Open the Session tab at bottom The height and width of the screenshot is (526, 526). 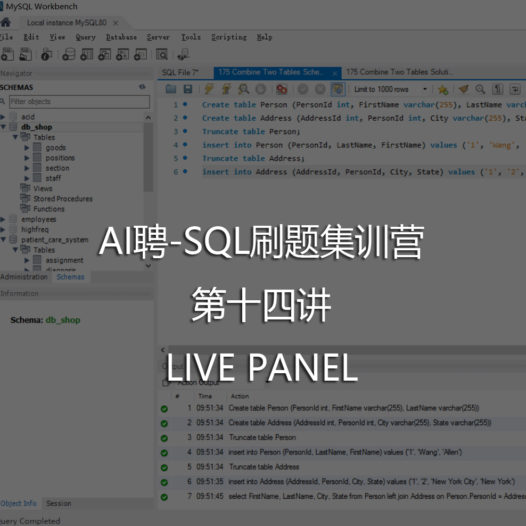pos(59,503)
